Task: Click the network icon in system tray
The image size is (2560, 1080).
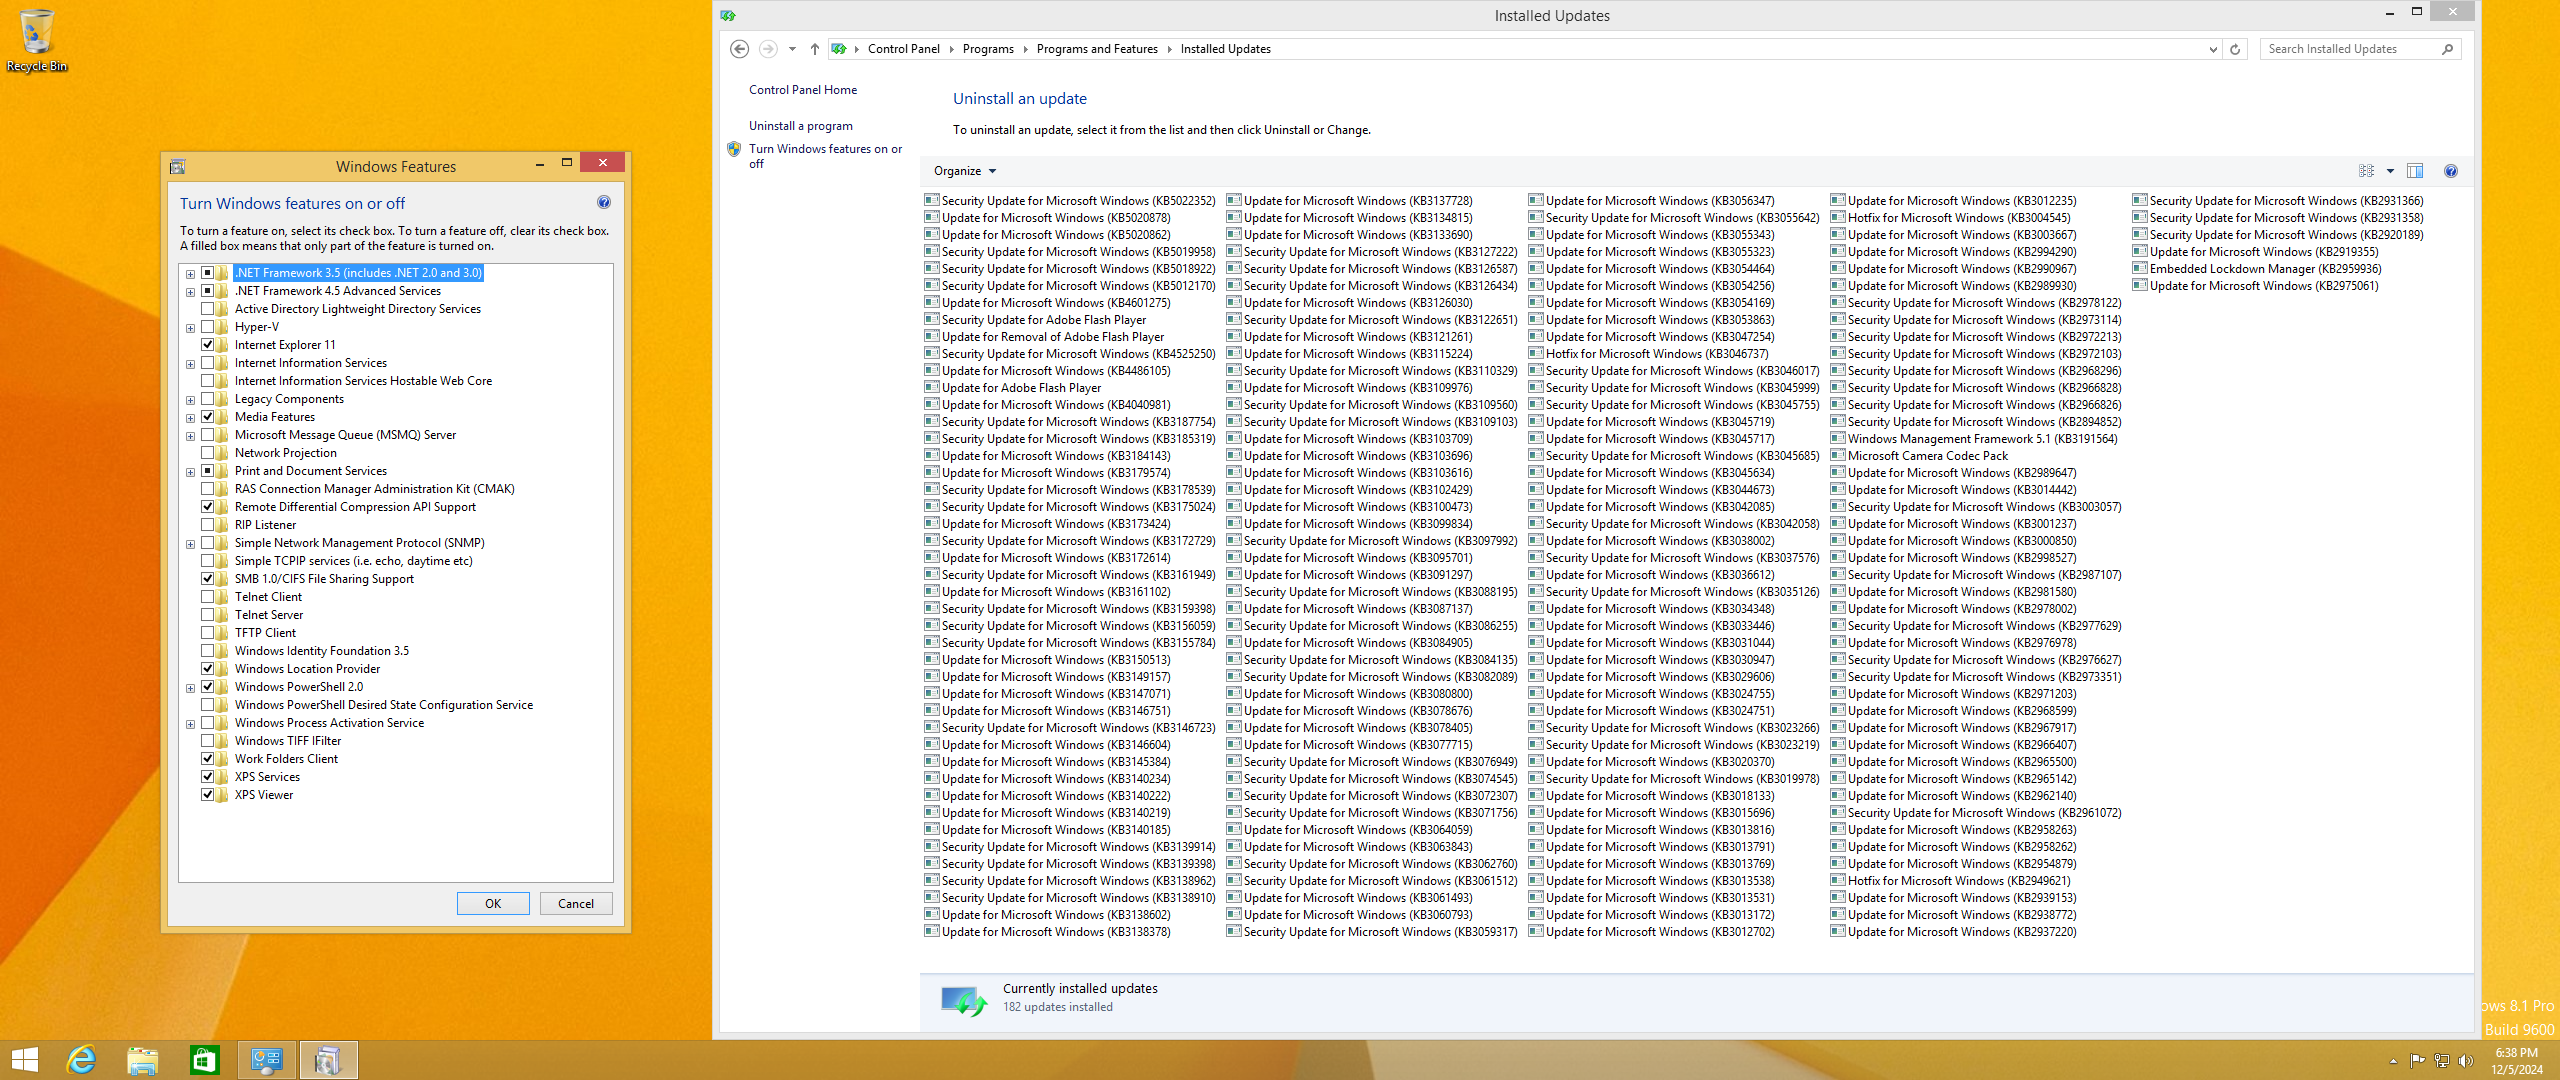Action: [2442, 1061]
